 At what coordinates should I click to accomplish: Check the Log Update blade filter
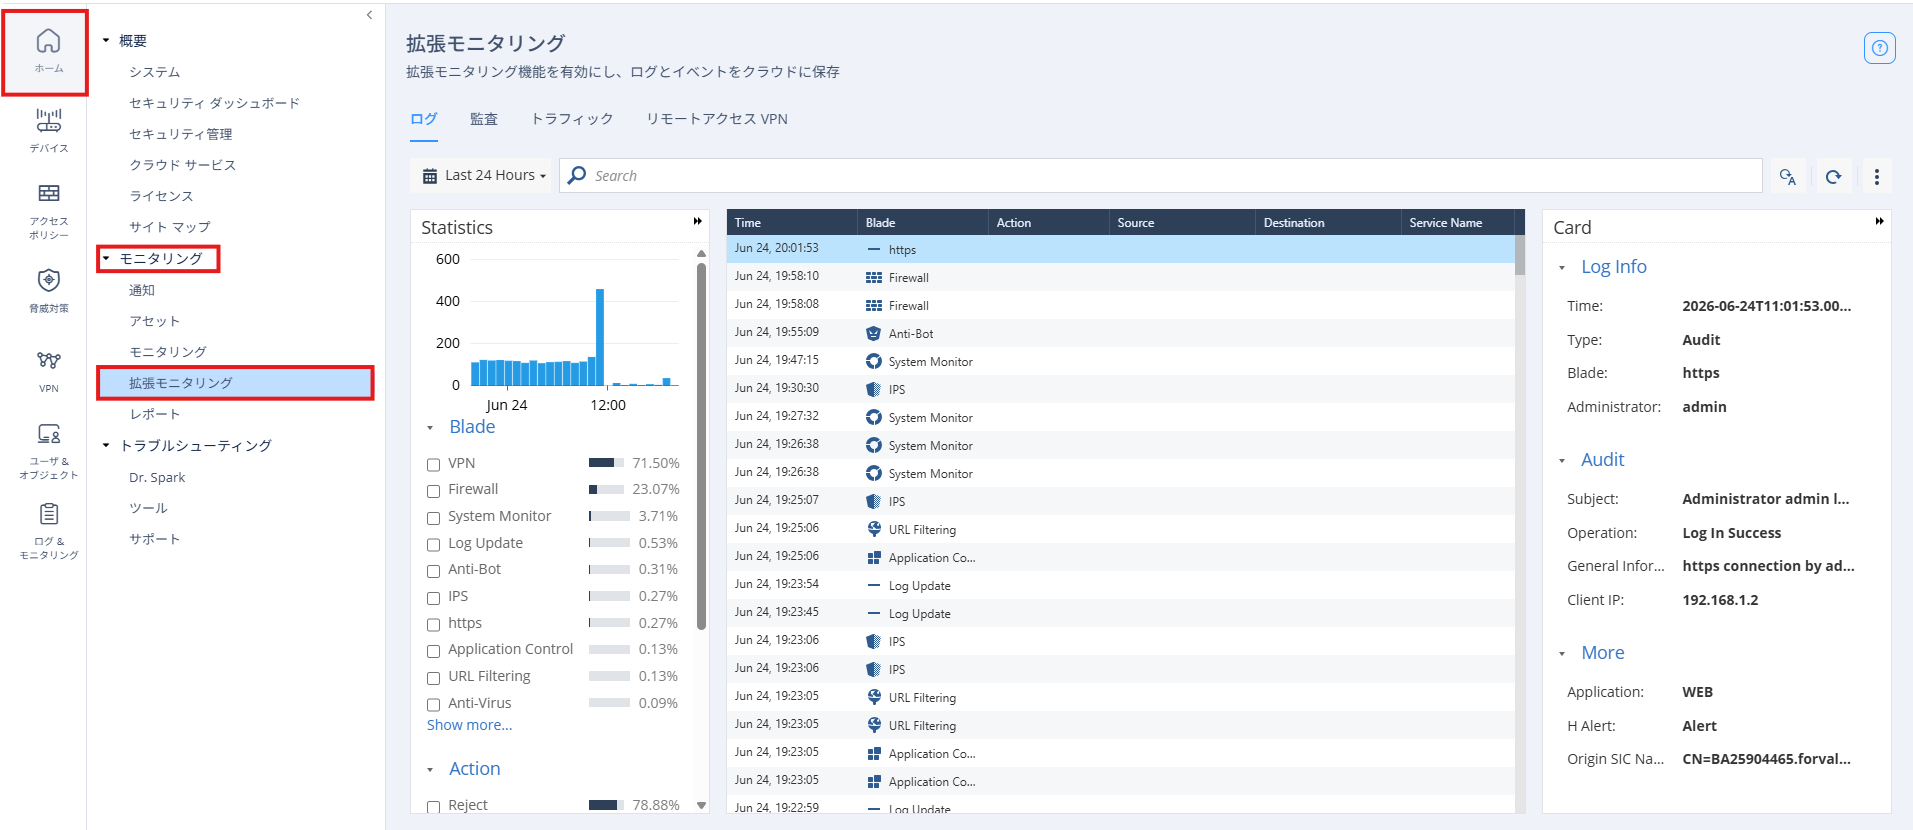433,544
